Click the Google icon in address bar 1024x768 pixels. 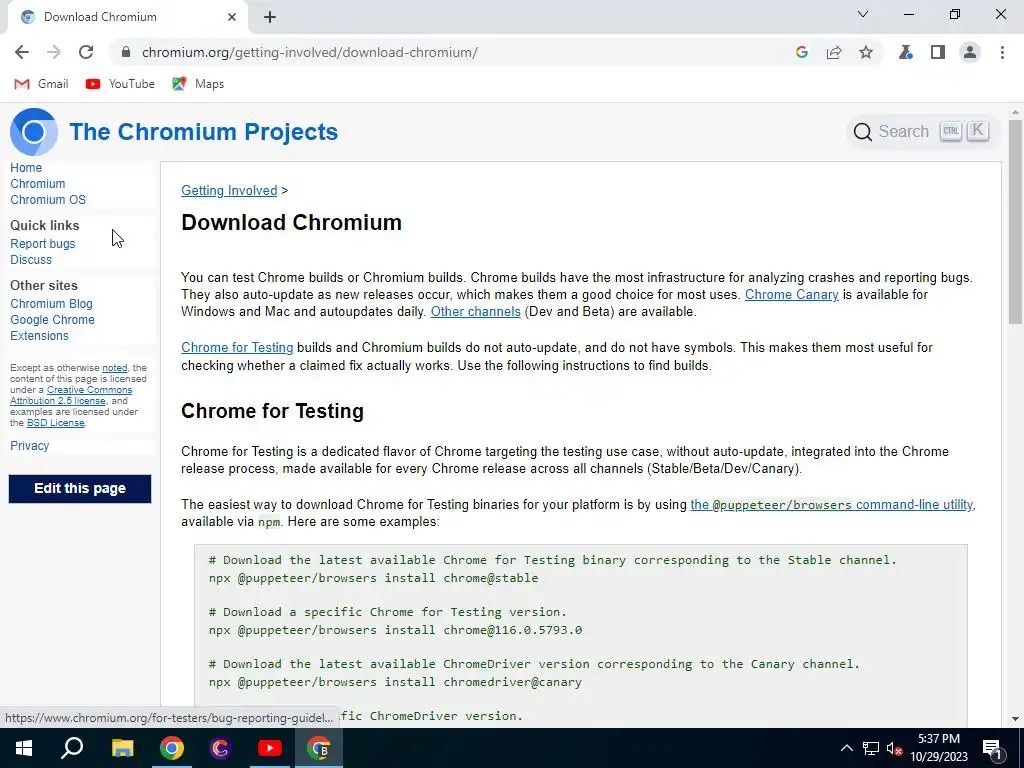click(802, 52)
